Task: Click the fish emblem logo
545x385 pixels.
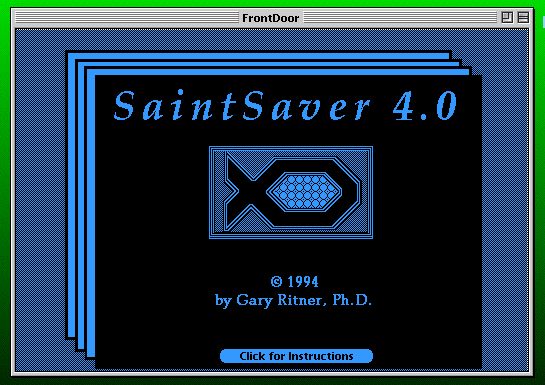Action: [x=291, y=192]
